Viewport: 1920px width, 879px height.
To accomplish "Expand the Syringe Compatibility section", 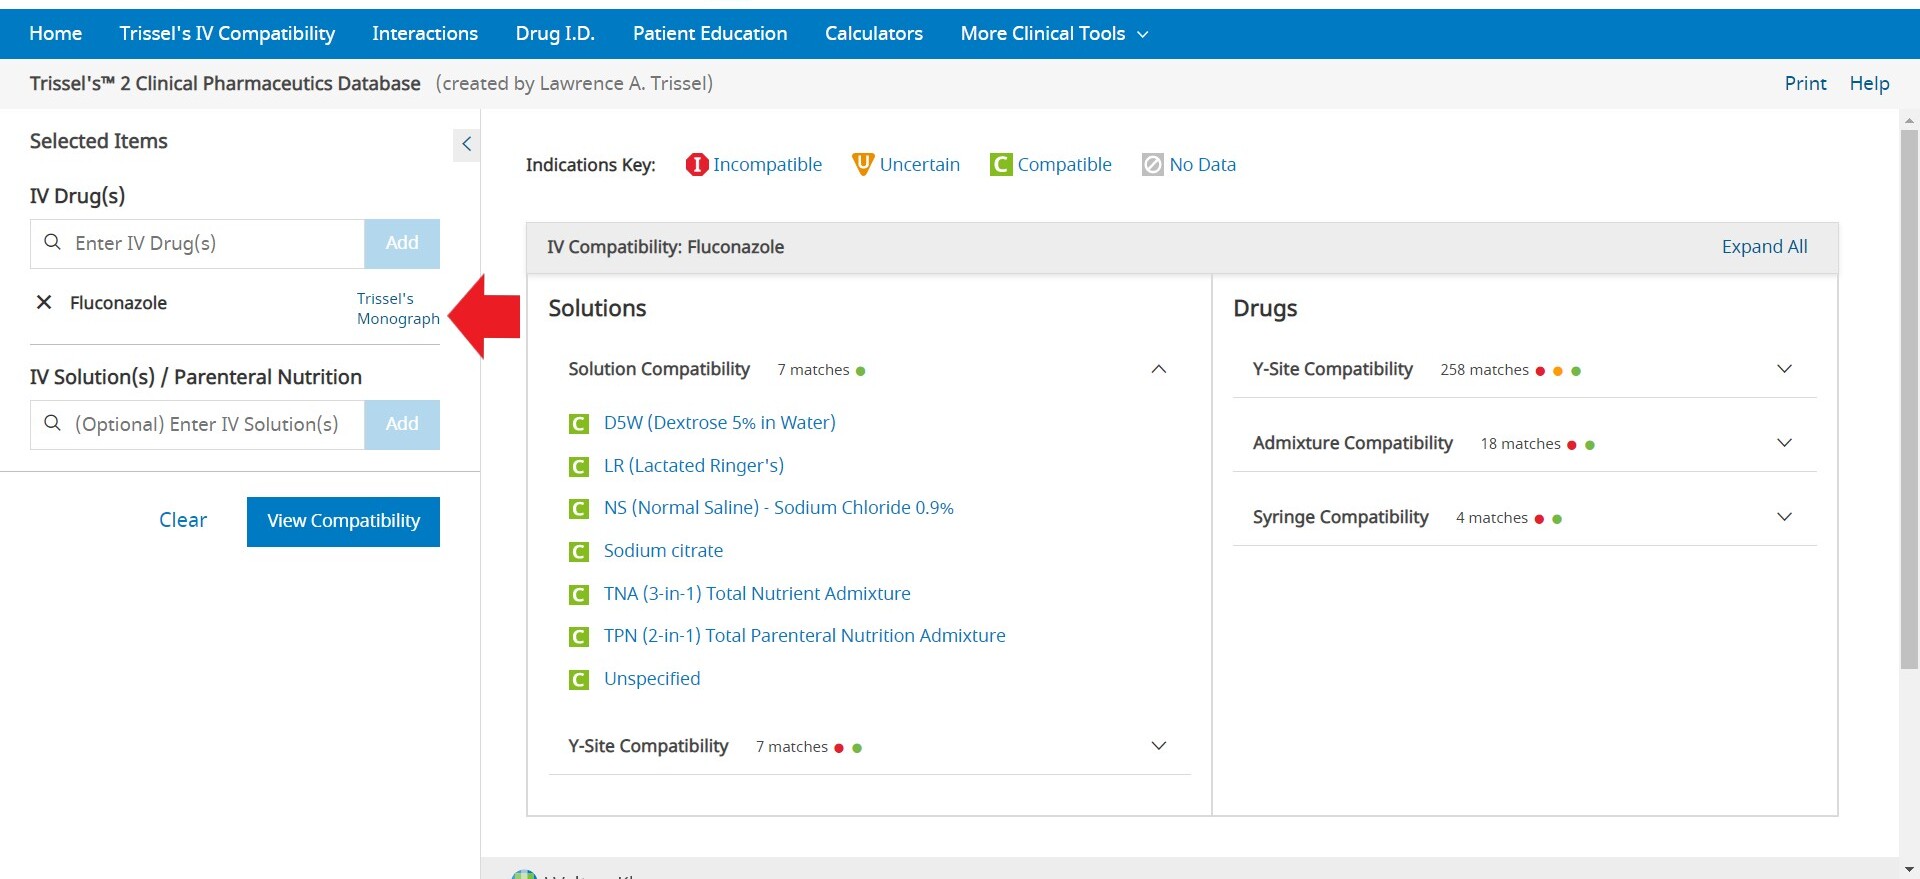I will 1783,517.
